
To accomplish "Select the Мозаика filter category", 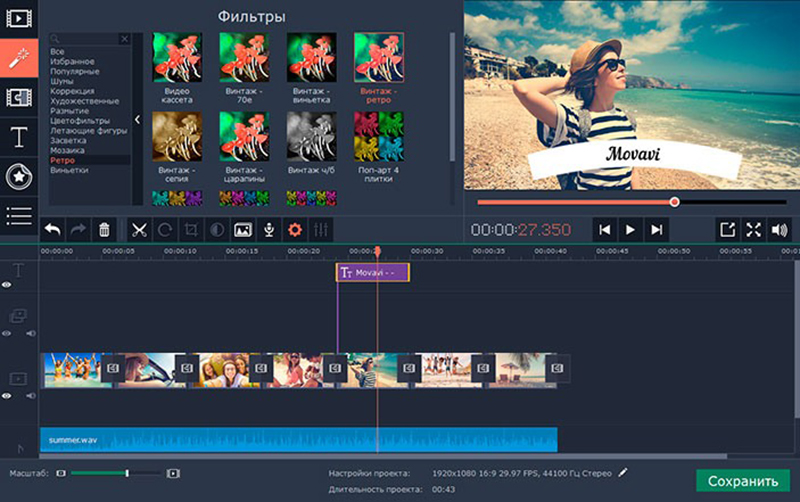I will click(x=67, y=150).
